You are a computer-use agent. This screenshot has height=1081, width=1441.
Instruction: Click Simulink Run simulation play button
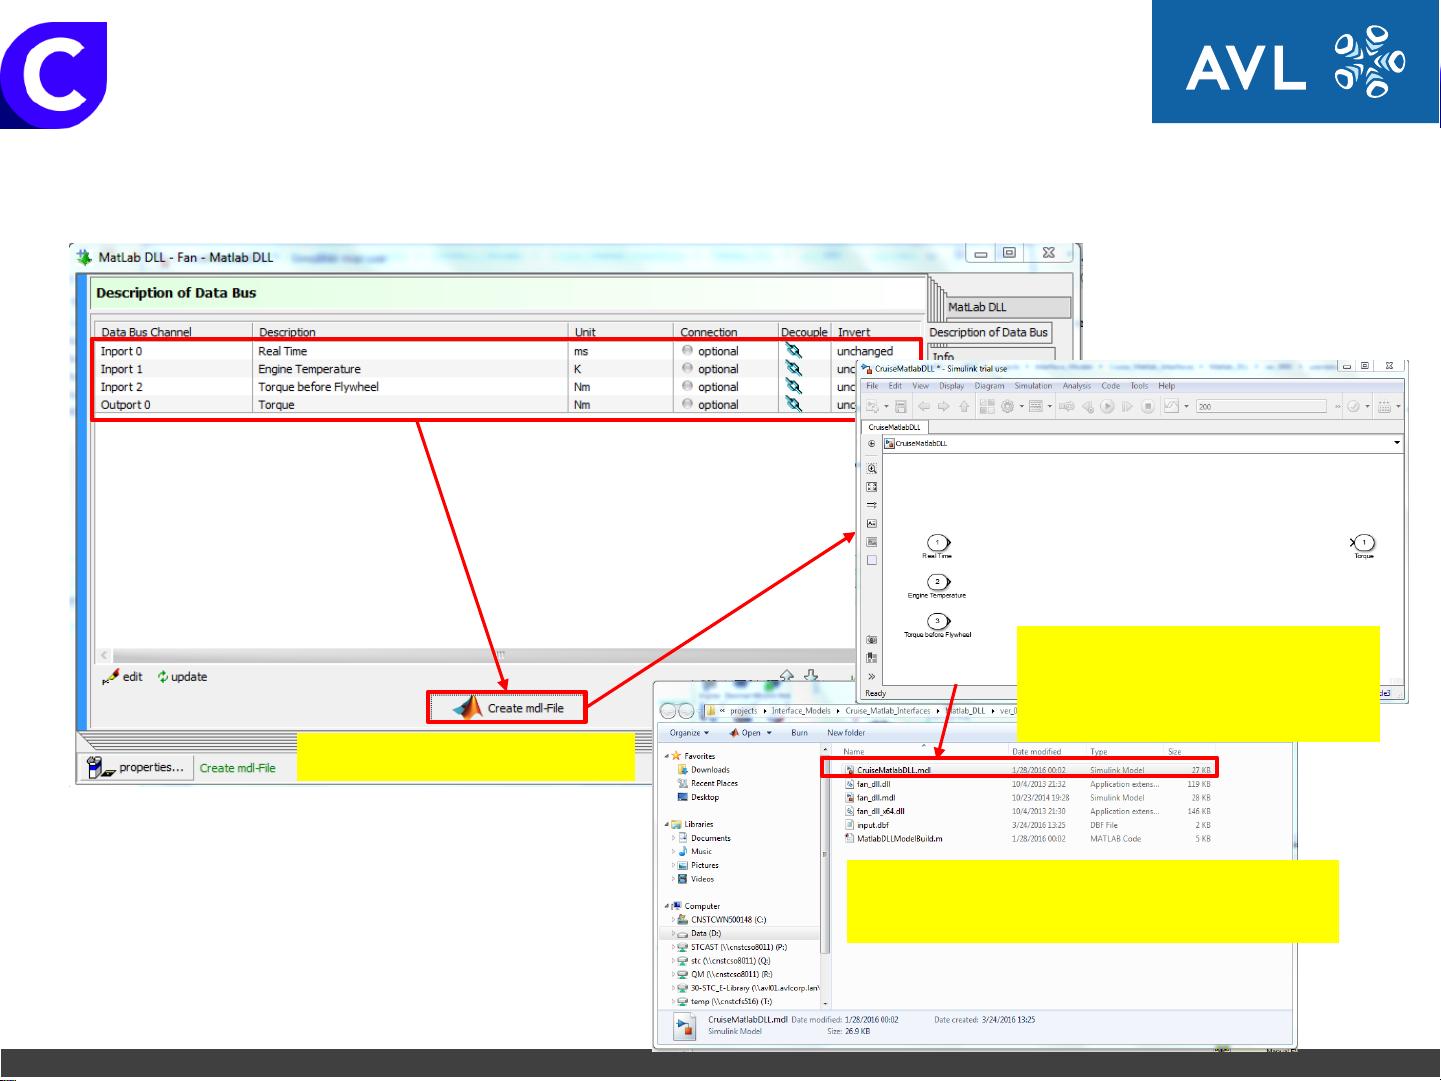1107,407
